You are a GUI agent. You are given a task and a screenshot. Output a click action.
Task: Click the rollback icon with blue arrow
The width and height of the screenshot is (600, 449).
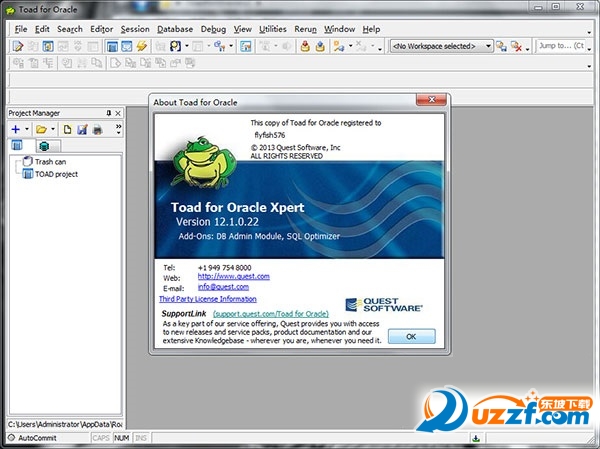click(x=320, y=46)
